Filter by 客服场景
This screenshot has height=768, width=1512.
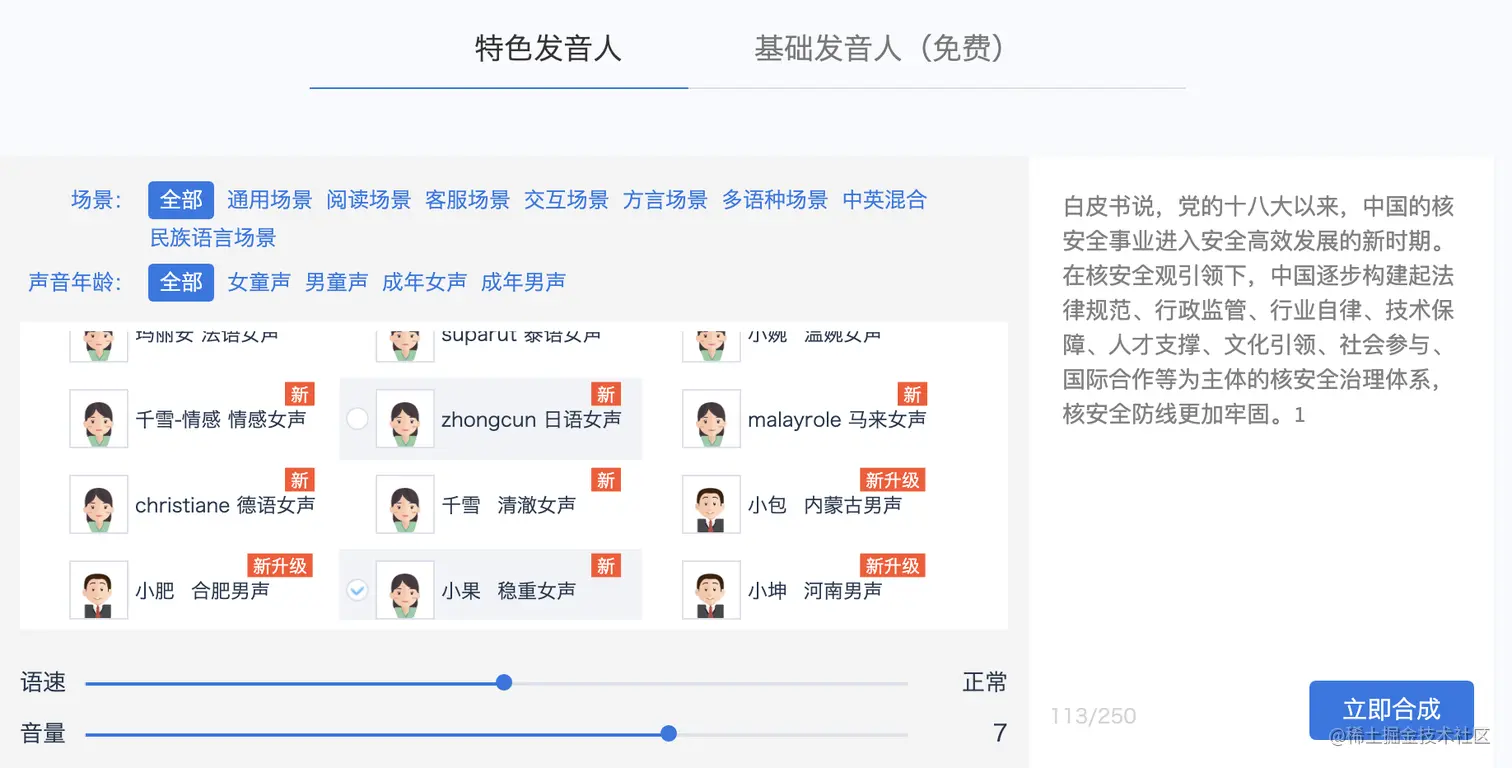[x=467, y=200]
